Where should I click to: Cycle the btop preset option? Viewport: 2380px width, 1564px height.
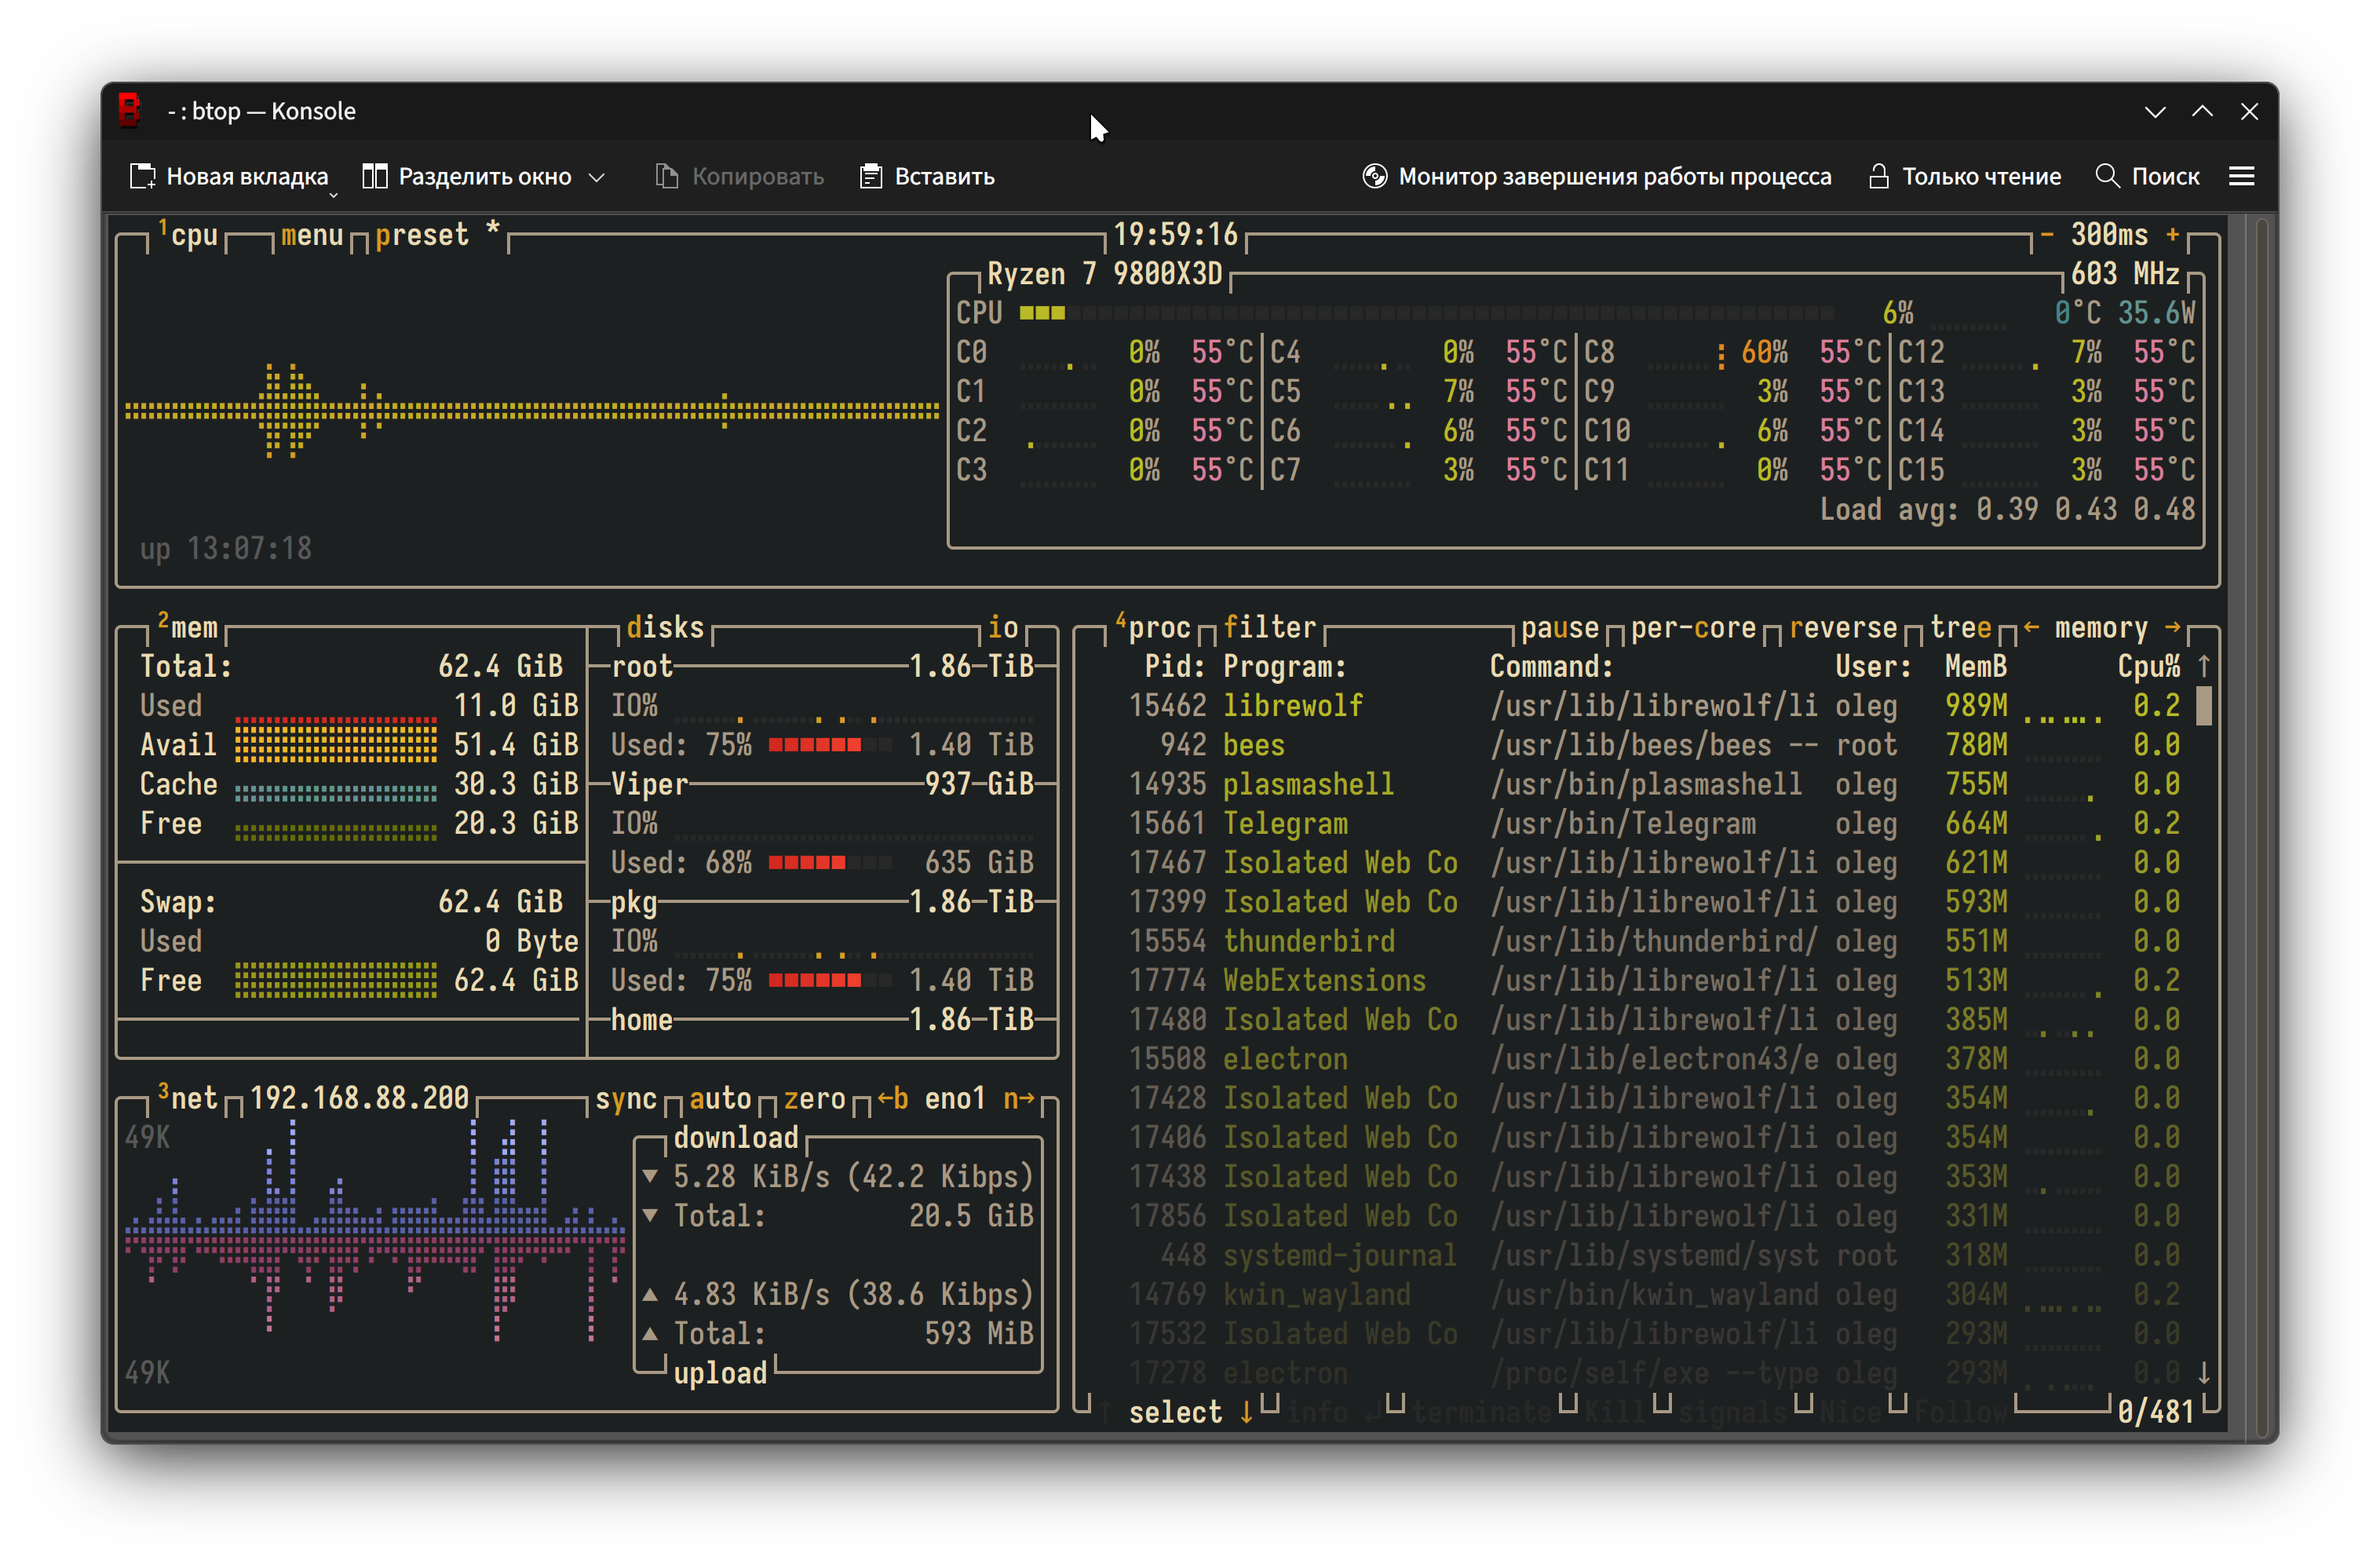coord(437,235)
